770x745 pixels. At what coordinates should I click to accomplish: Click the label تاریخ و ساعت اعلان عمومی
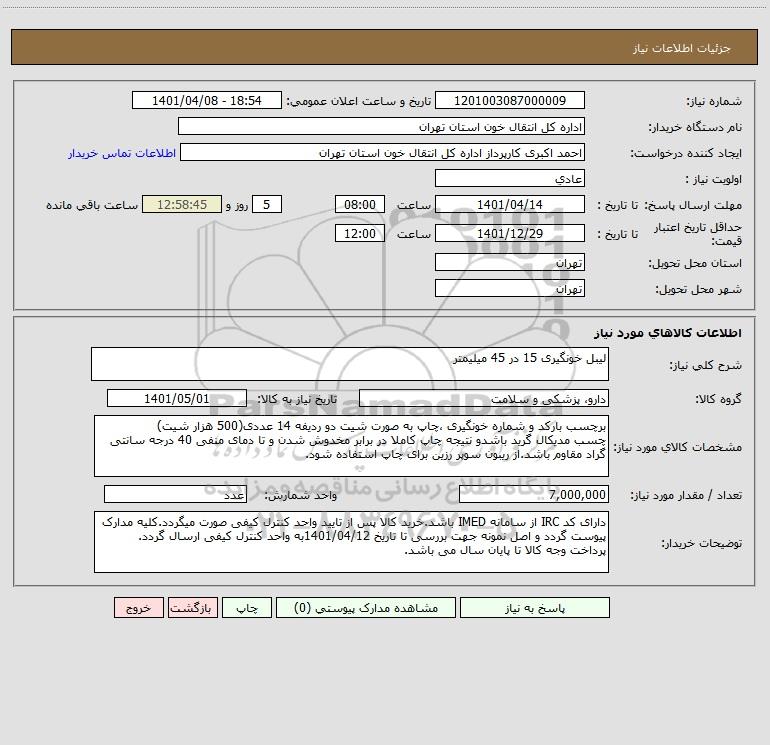click(x=359, y=102)
